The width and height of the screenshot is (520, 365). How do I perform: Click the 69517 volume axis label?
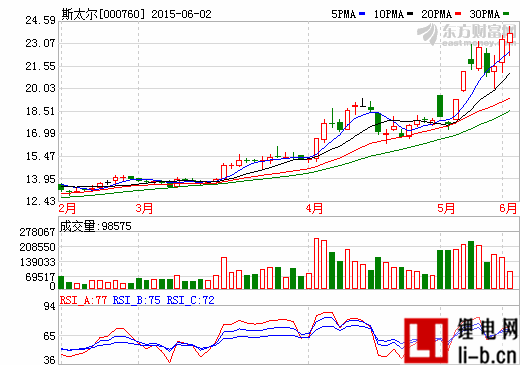point(40,277)
